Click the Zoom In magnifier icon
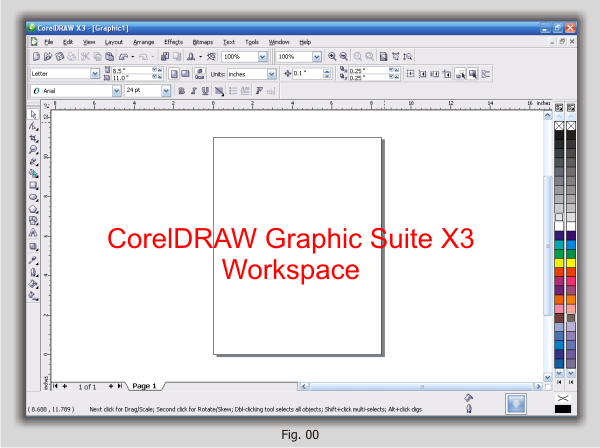This screenshot has height=448, width=600. point(332,57)
